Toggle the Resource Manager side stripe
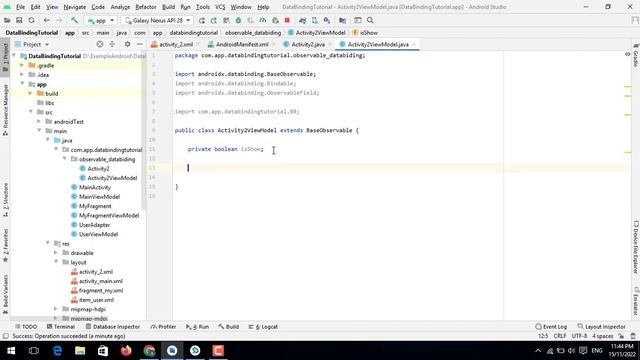Image resolution: width=640 pixels, height=360 pixels. click(x=5, y=110)
